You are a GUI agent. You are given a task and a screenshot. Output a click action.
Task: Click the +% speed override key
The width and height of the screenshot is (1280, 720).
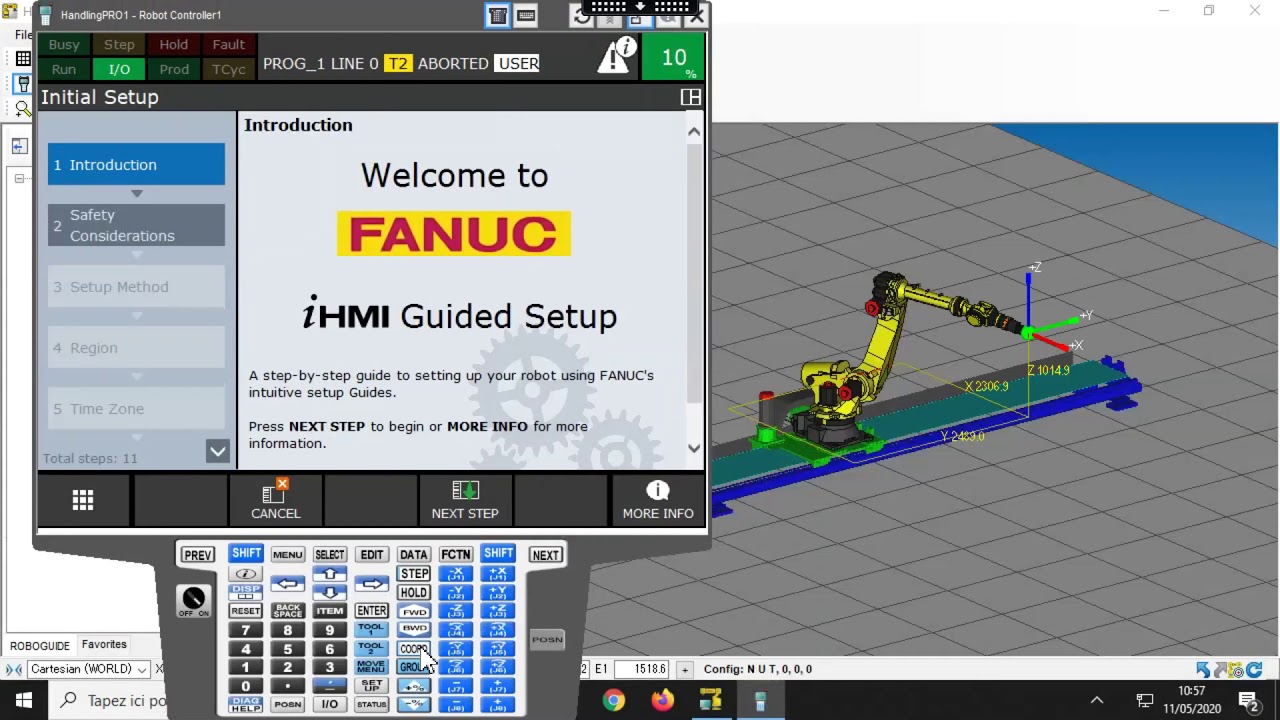pos(413,686)
